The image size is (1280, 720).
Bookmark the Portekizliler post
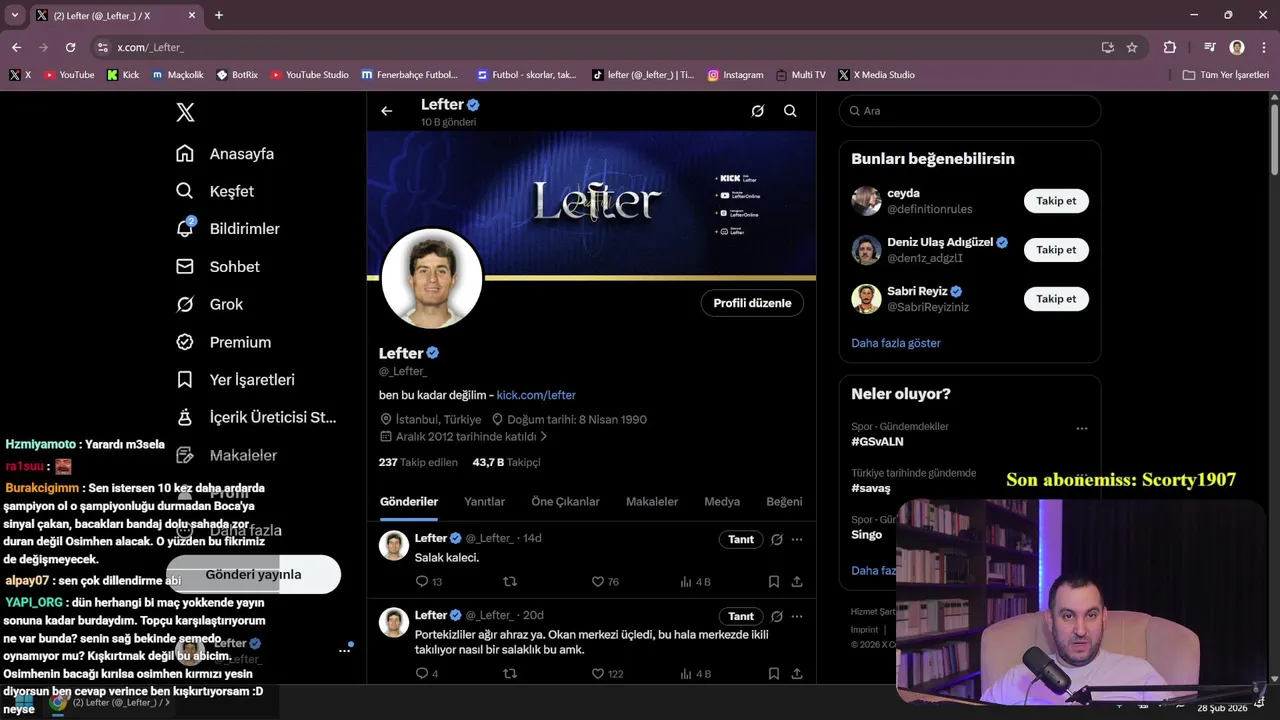774,673
